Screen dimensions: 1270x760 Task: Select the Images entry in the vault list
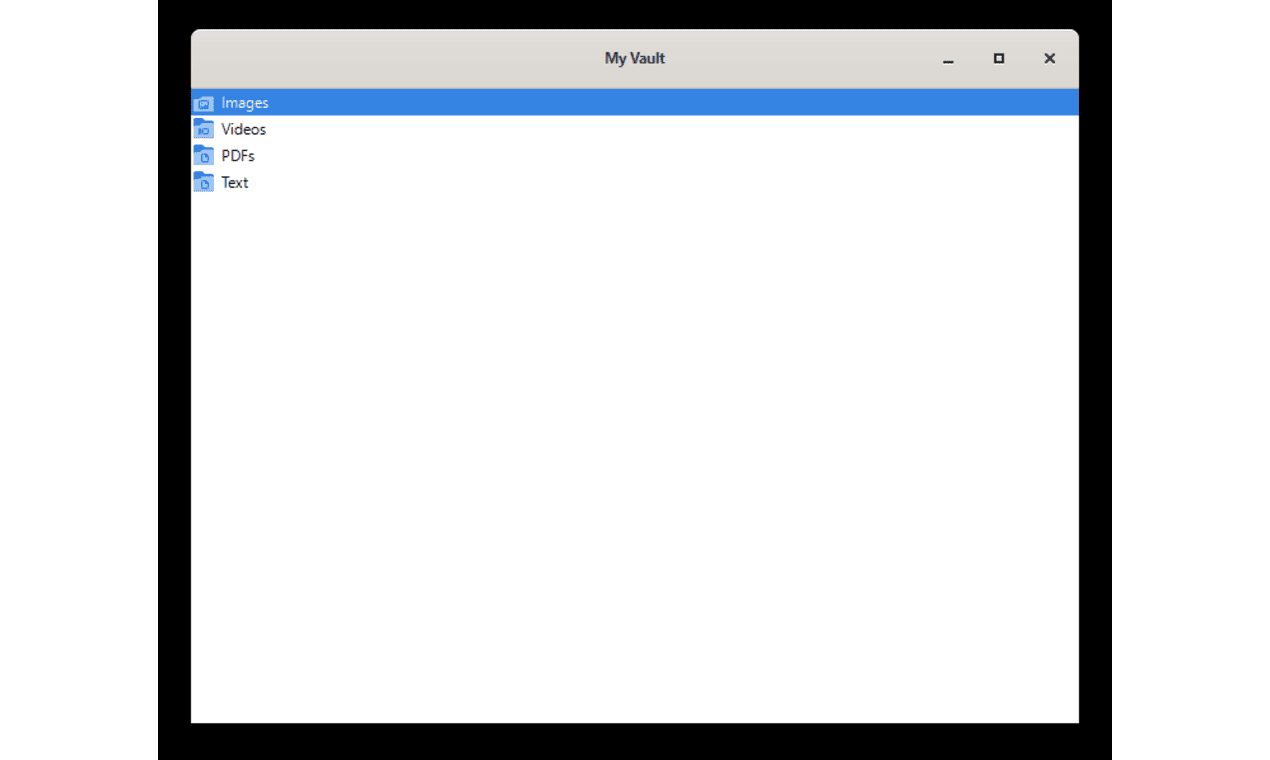(x=246, y=102)
